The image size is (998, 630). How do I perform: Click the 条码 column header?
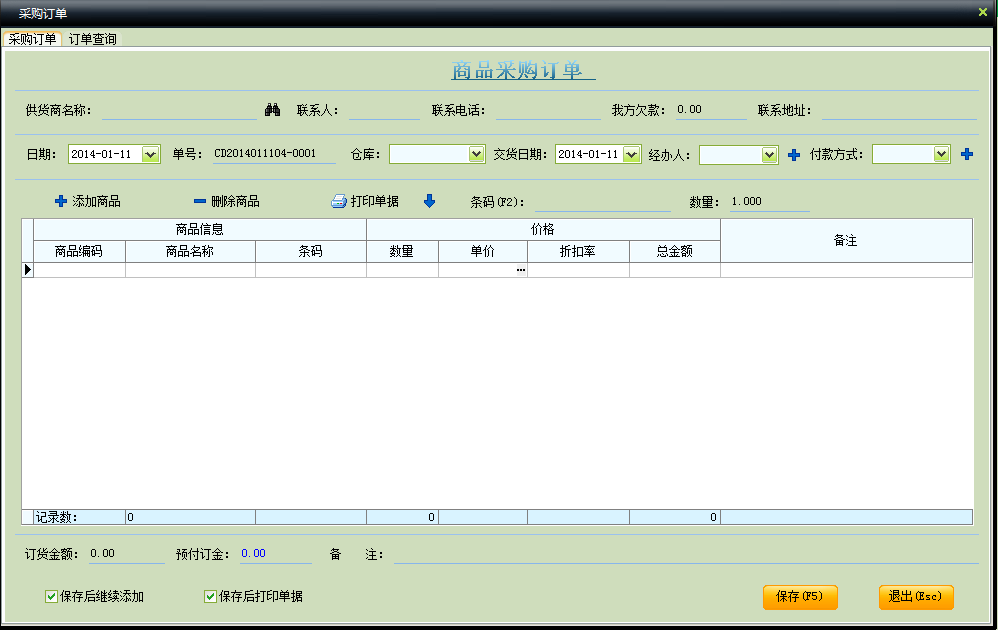tap(311, 251)
